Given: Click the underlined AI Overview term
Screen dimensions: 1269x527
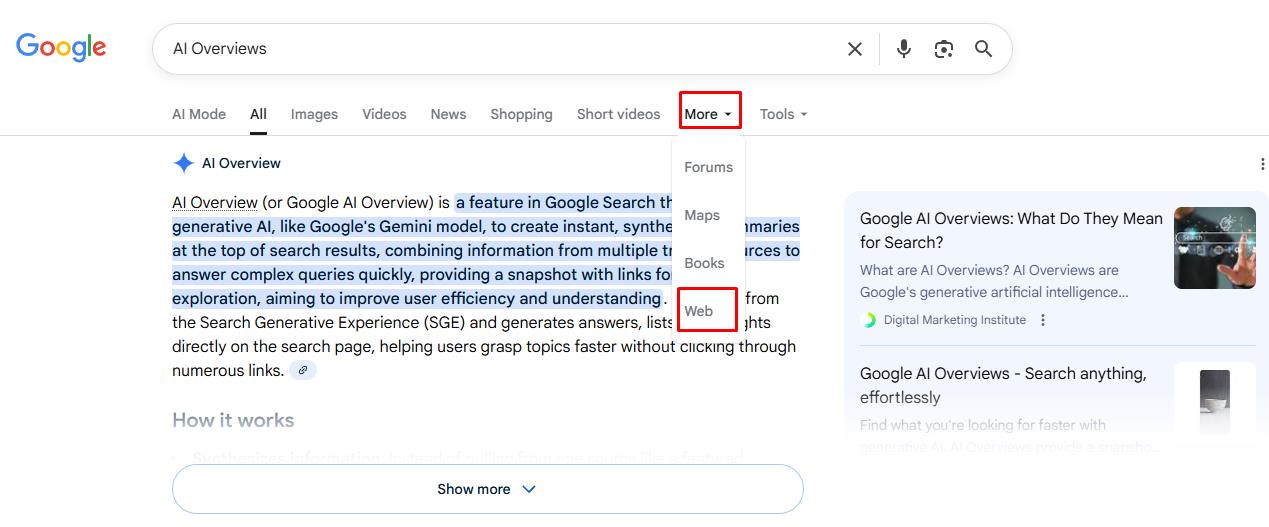Looking at the screenshot, I should pyautogui.click(x=214, y=202).
